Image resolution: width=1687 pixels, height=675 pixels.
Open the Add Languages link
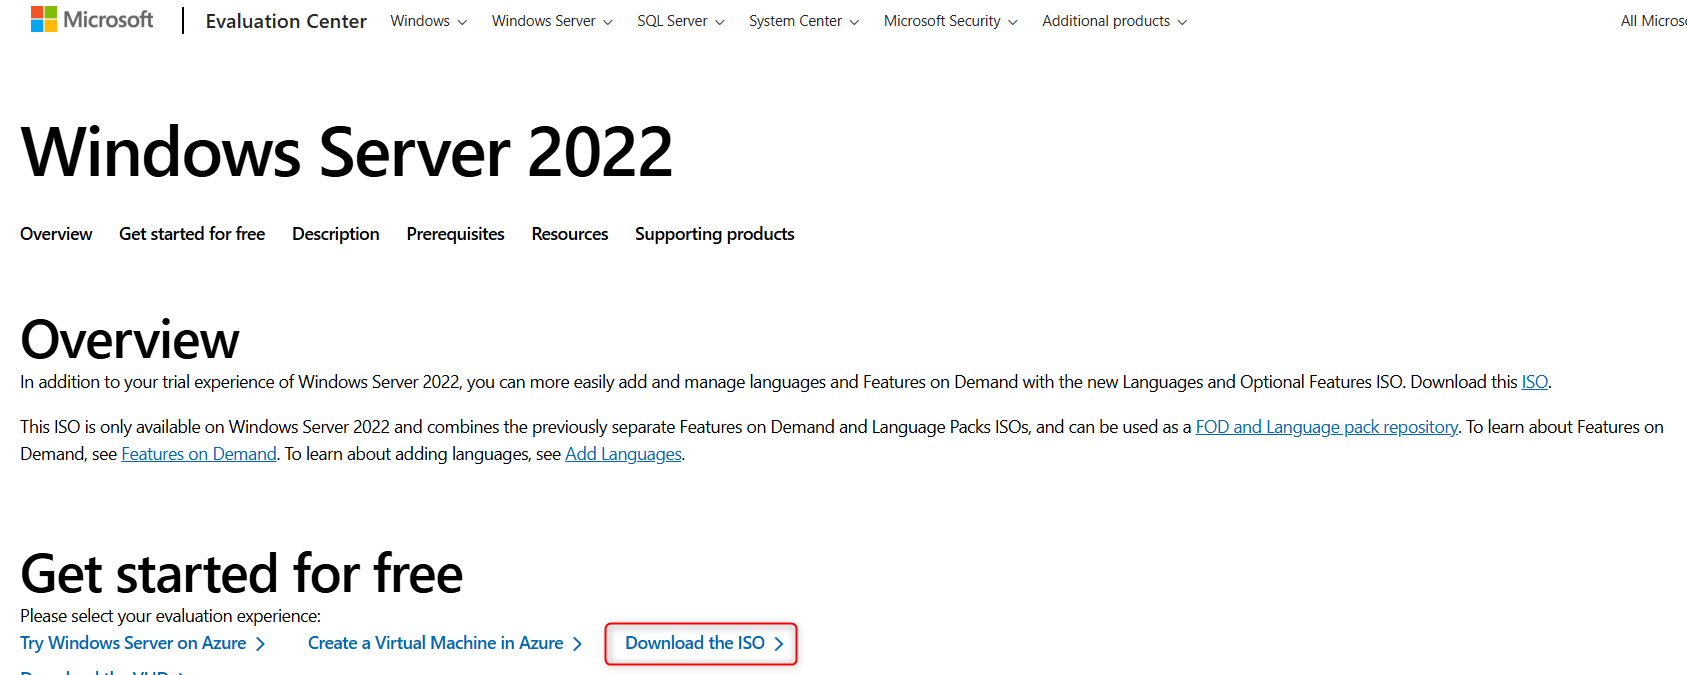623,454
